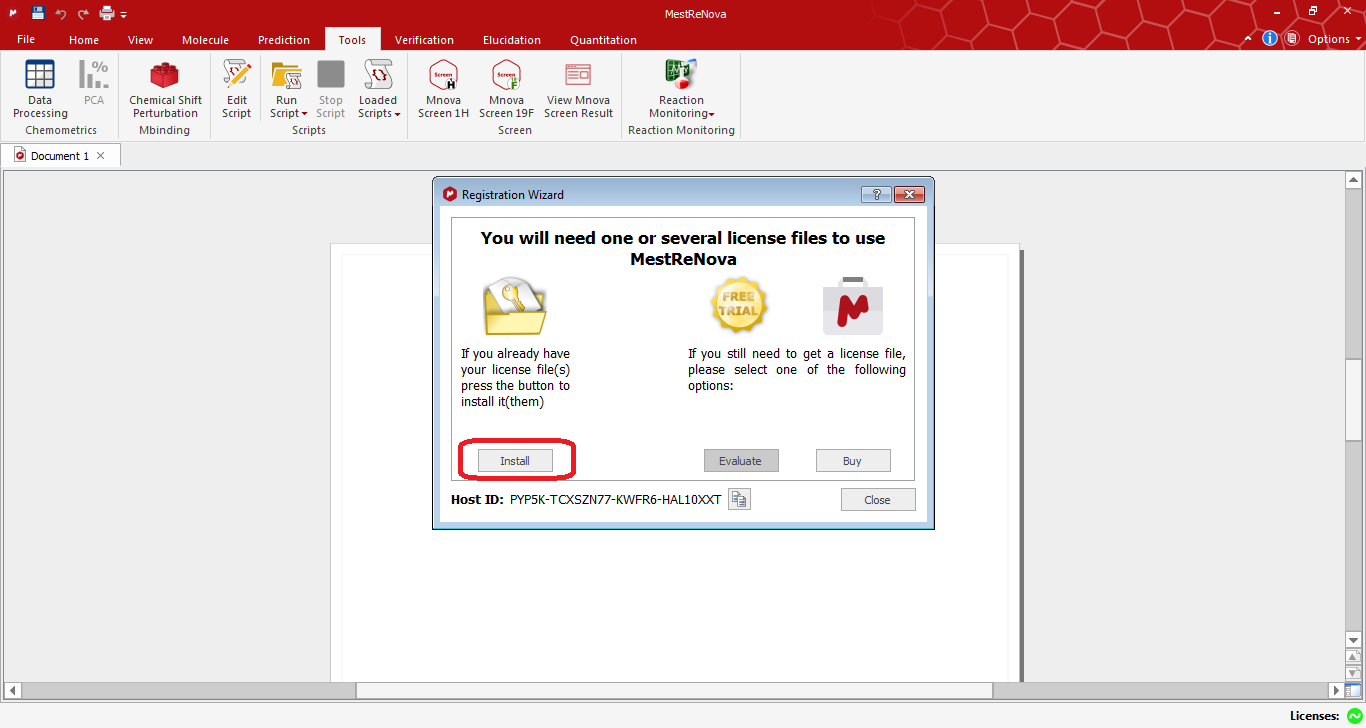
Task: Click the Edit Script icon
Action: click(237, 88)
